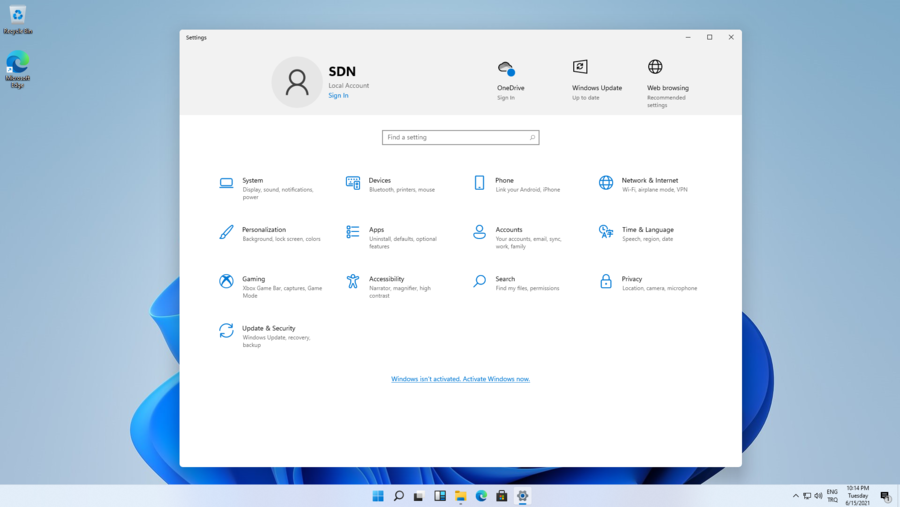Open Windows Update status tile
Image resolution: width=900 pixels, height=507 pixels.
tap(596, 78)
